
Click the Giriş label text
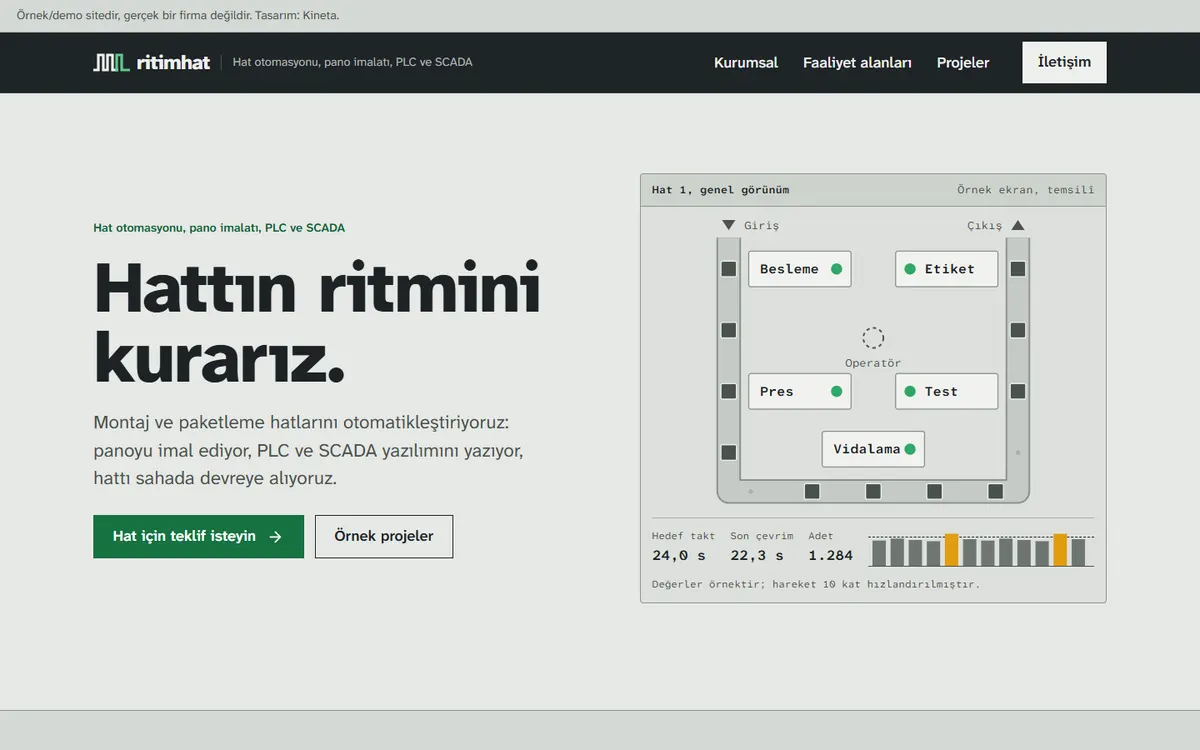coord(761,226)
